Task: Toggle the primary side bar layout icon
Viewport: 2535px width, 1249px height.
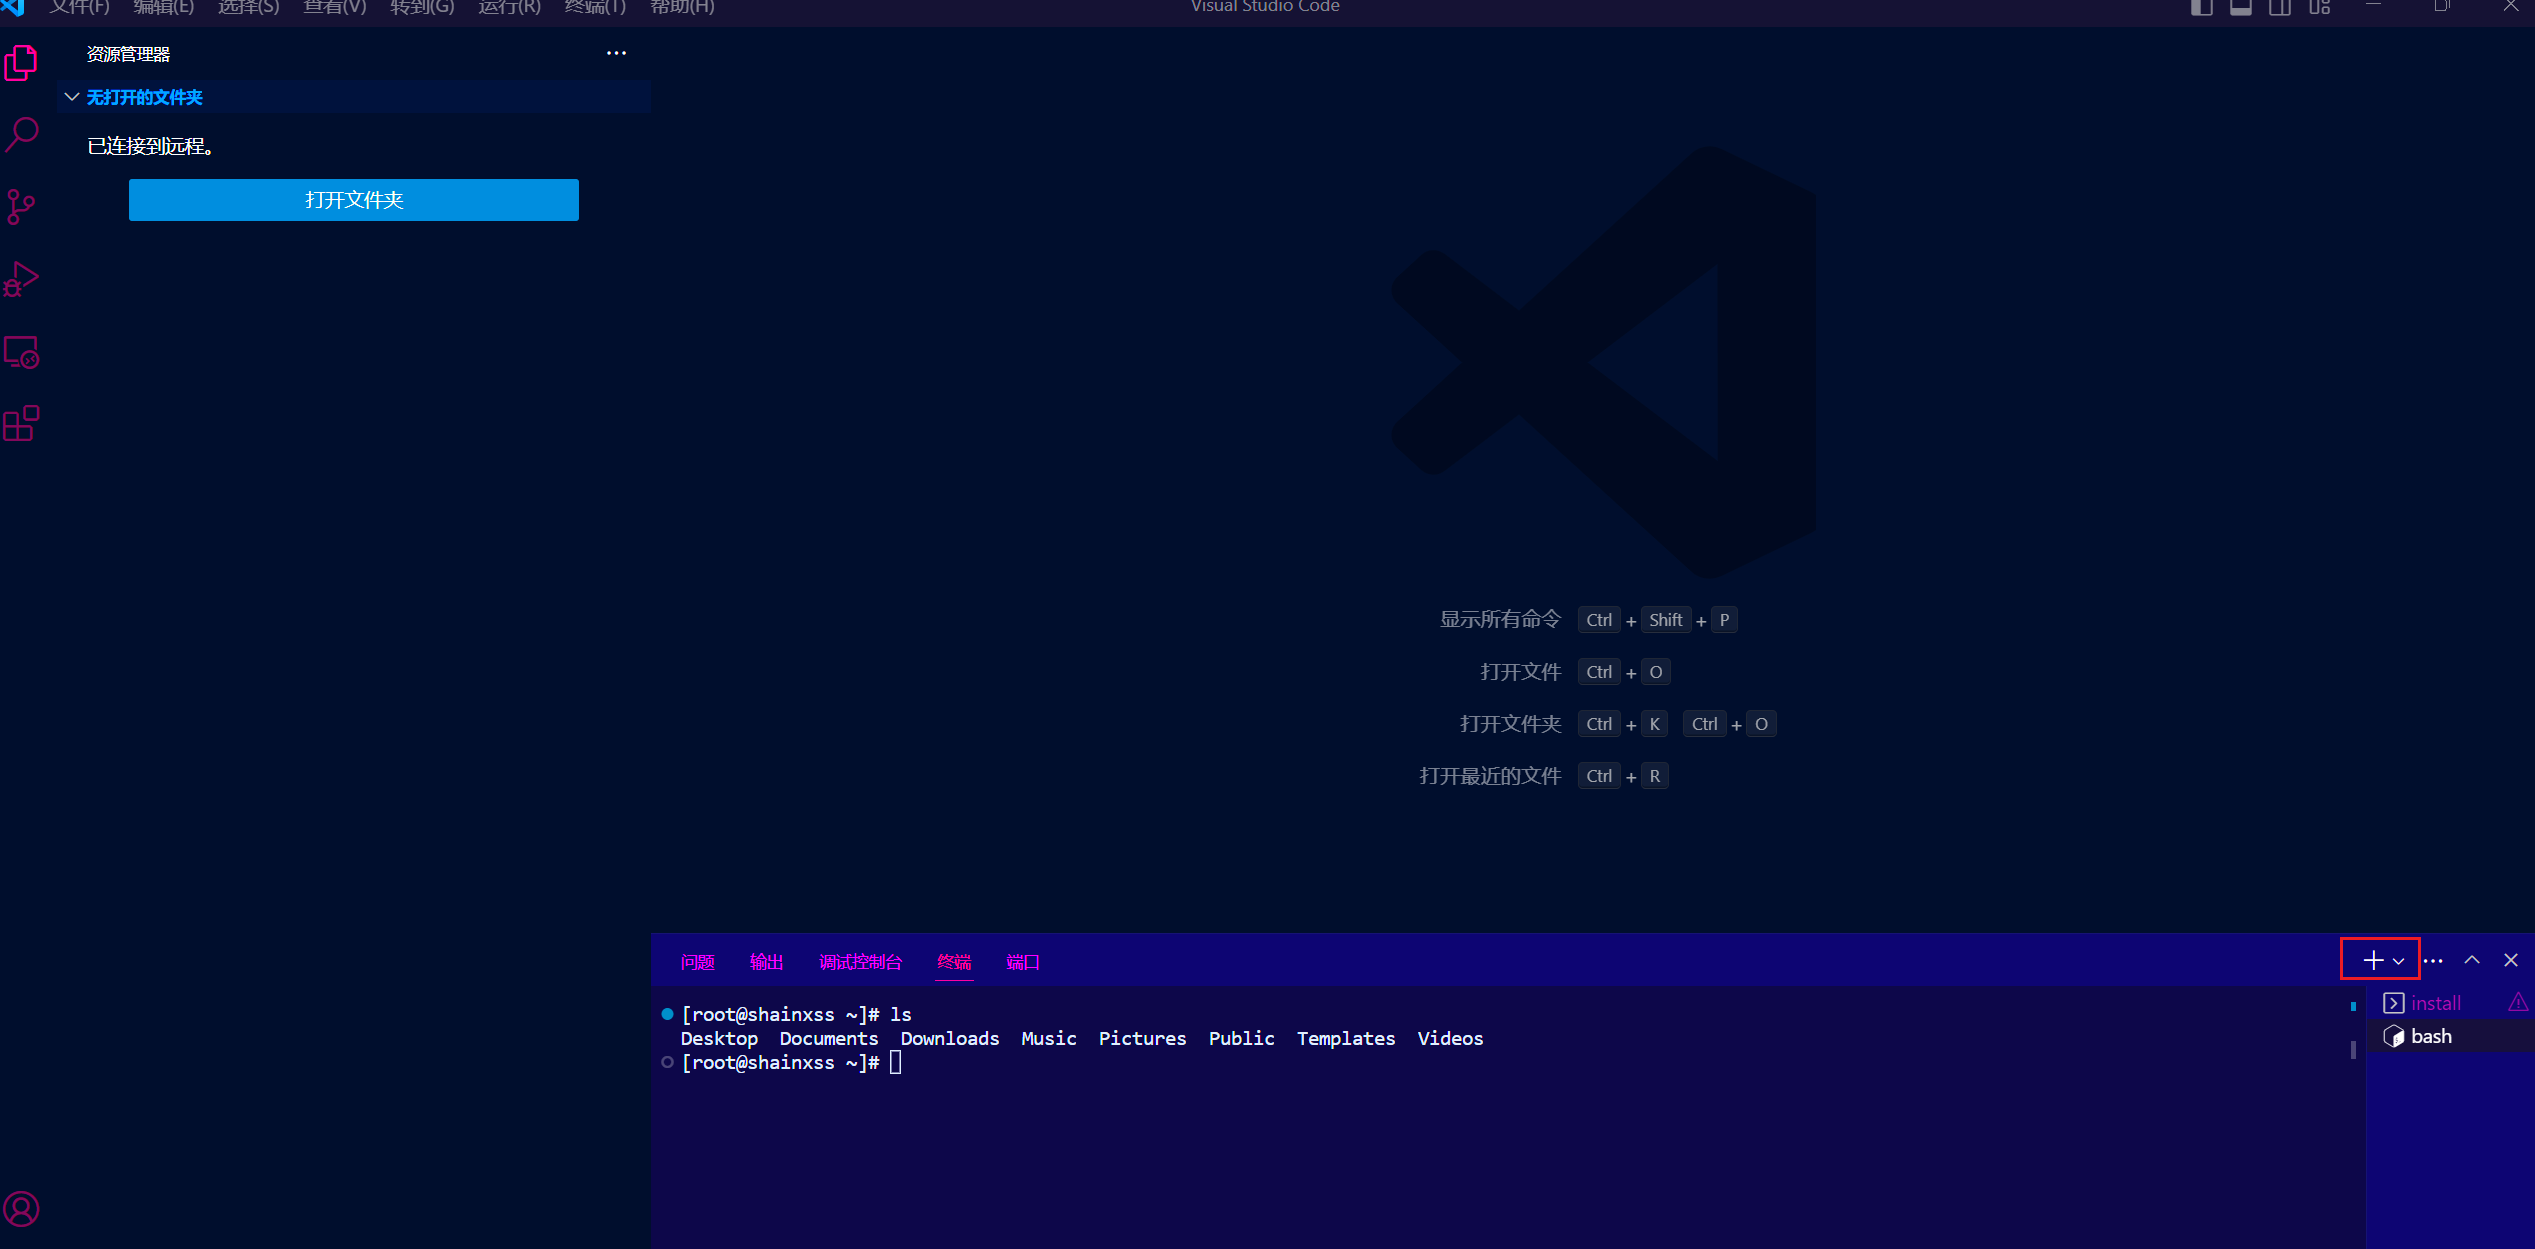Action: click(x=2201, y=8)
